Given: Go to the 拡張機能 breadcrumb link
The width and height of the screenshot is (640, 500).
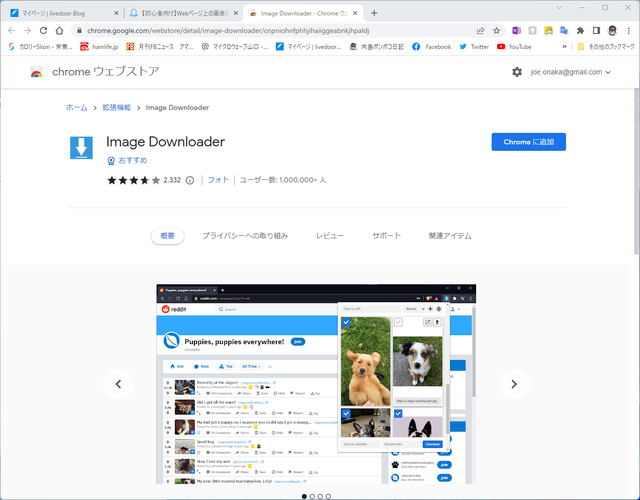Looking at the screenshot, I should (x=116, y=108).
